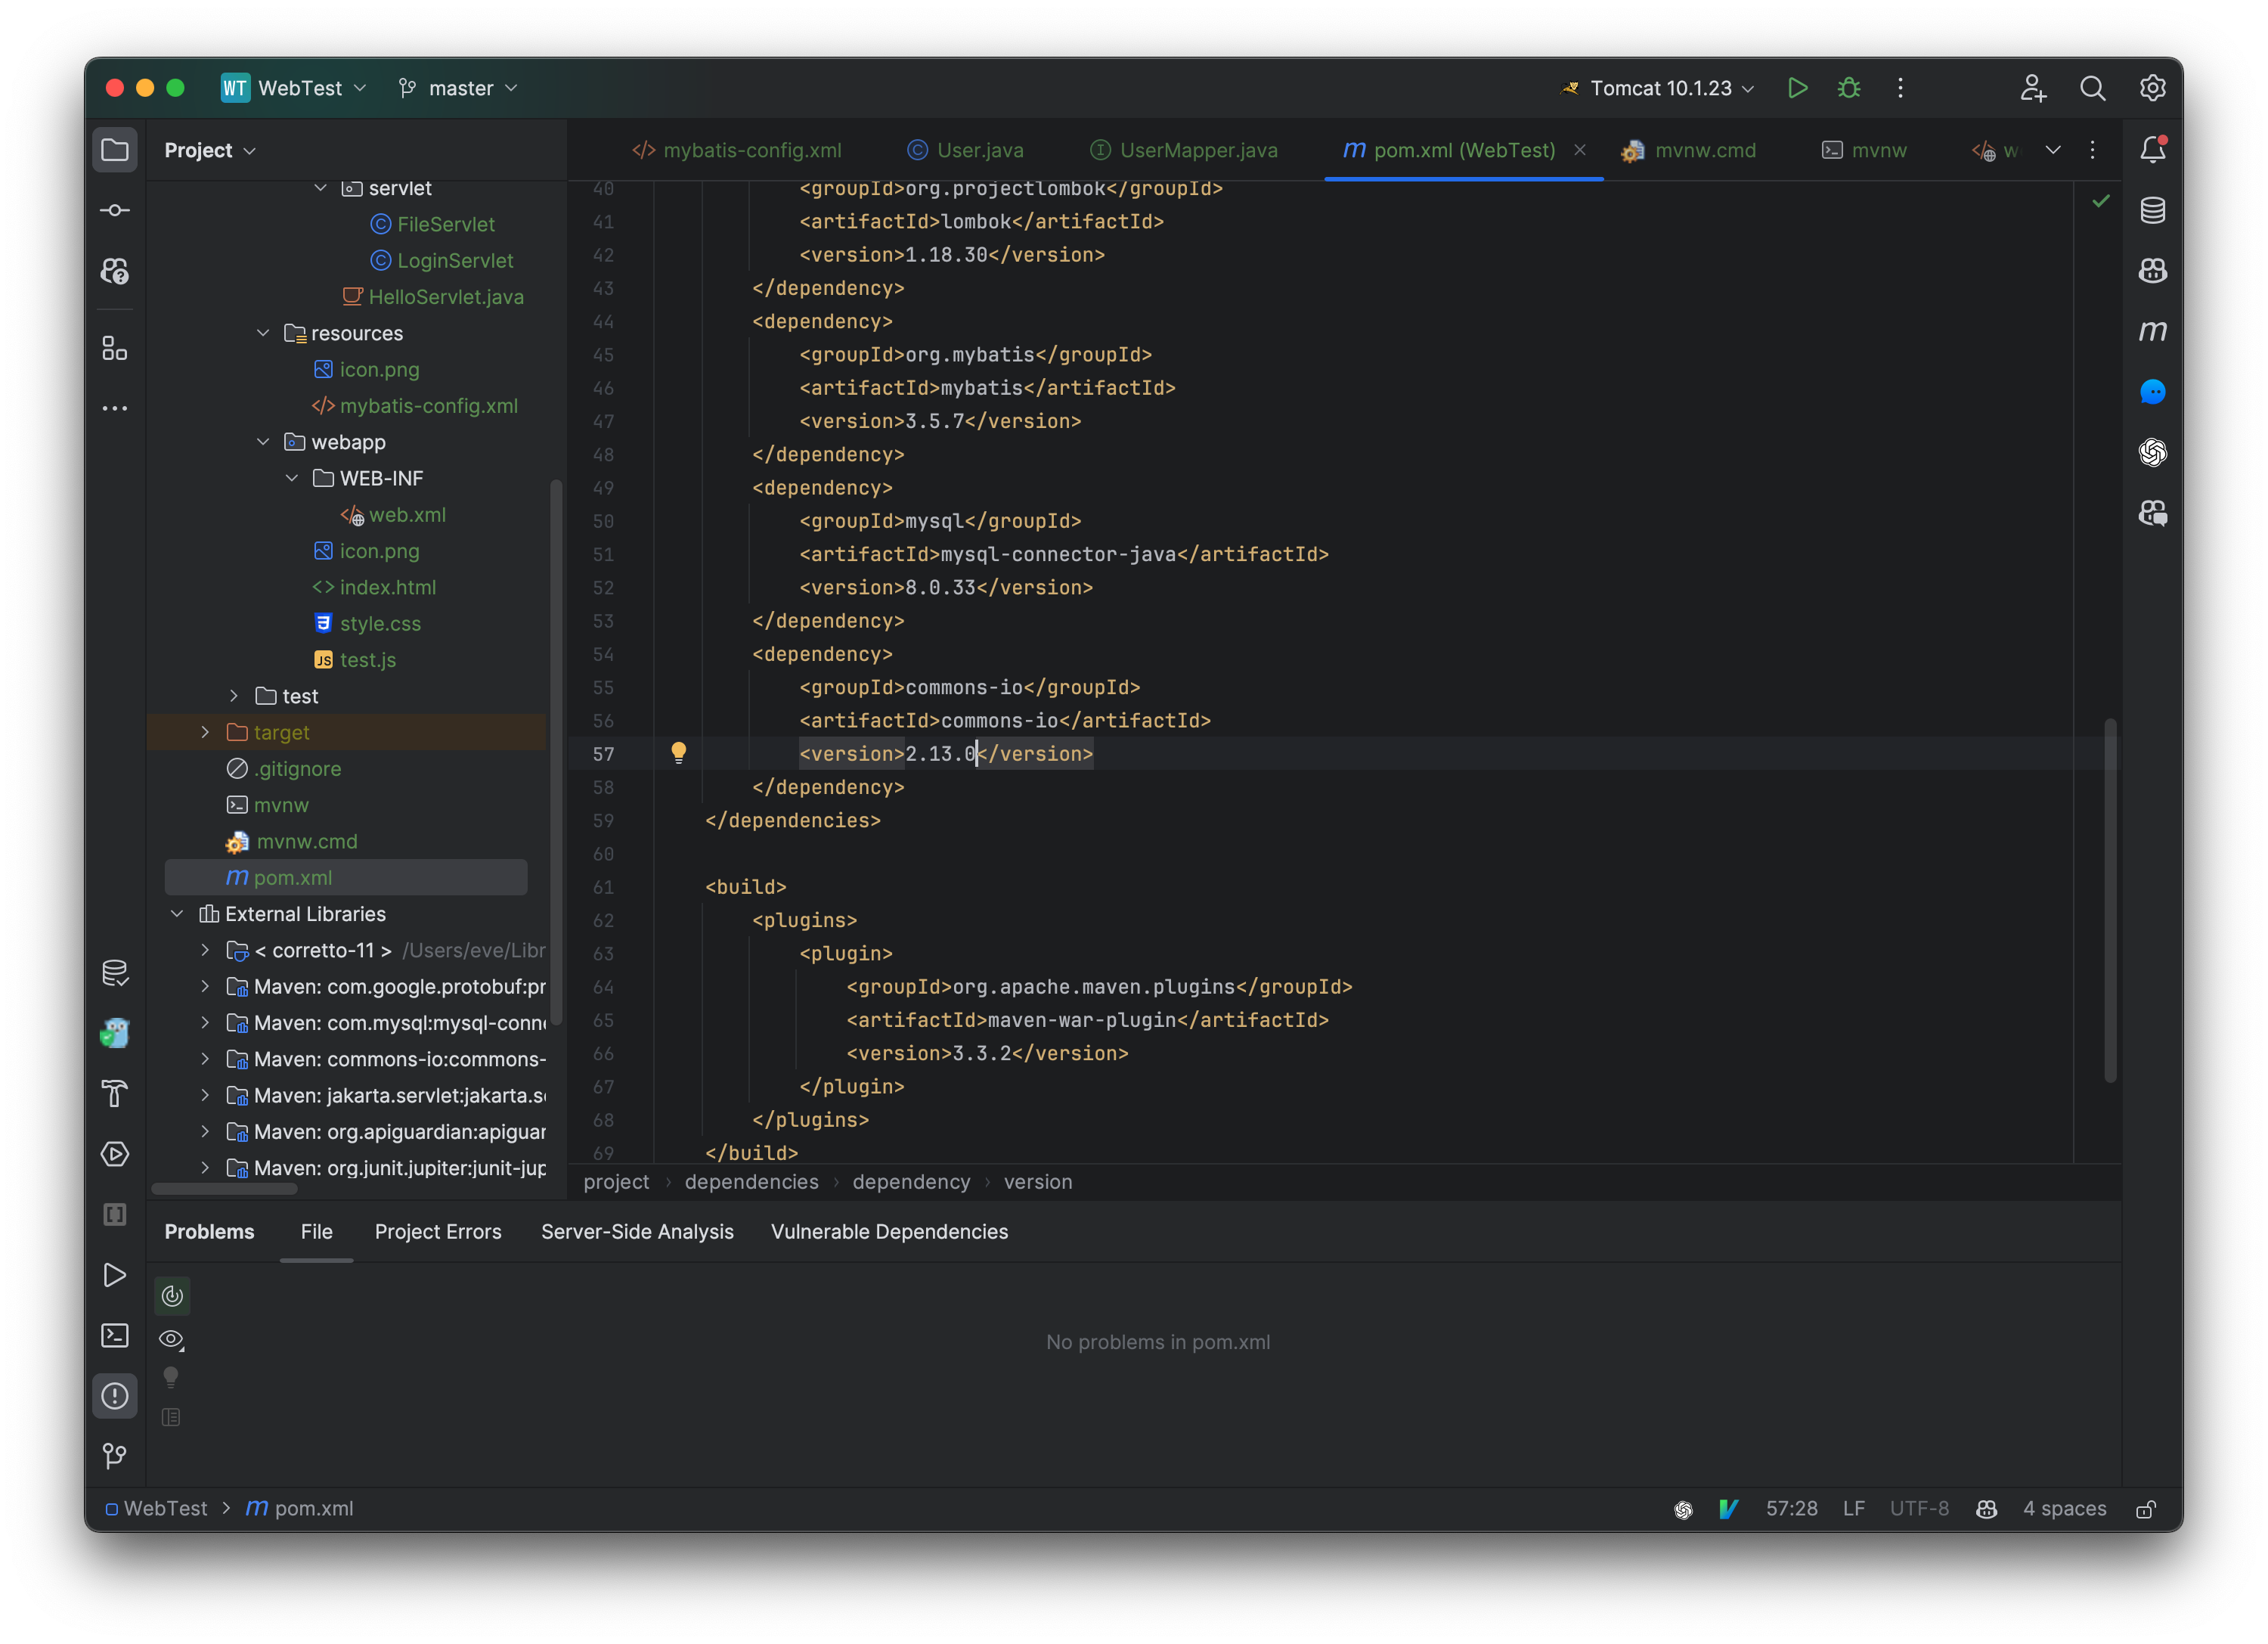
Task: Start debugging with the bug icon
Action: (x=1848, y=88)
